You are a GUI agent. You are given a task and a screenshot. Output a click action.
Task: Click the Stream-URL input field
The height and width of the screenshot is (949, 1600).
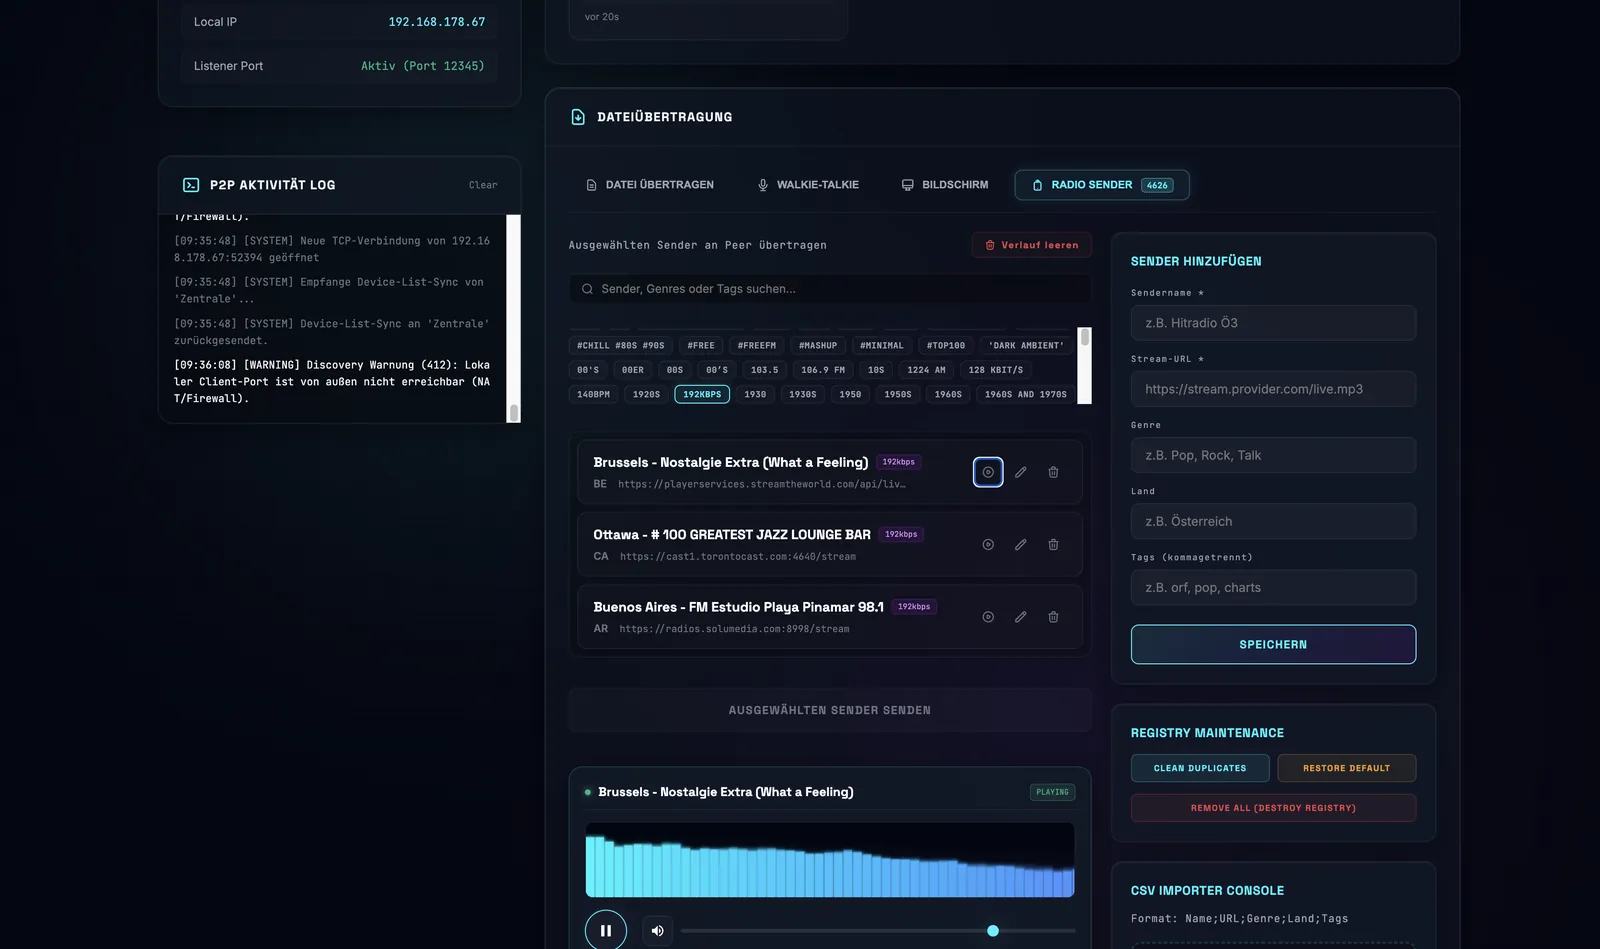(1273, 389)
